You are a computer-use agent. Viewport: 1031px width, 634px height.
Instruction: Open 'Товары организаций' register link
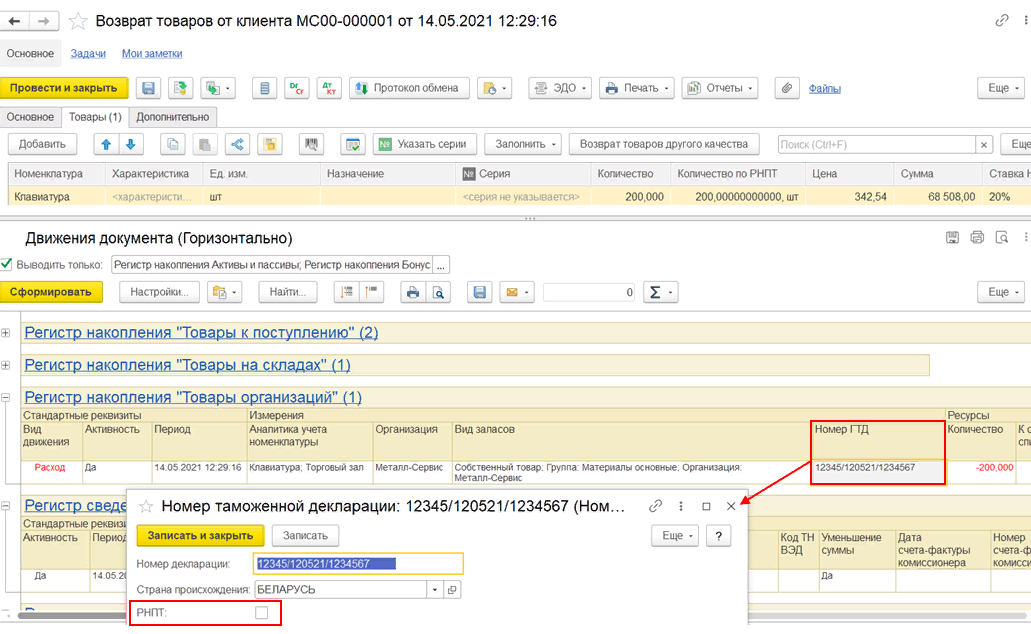(x=193, y=397)
